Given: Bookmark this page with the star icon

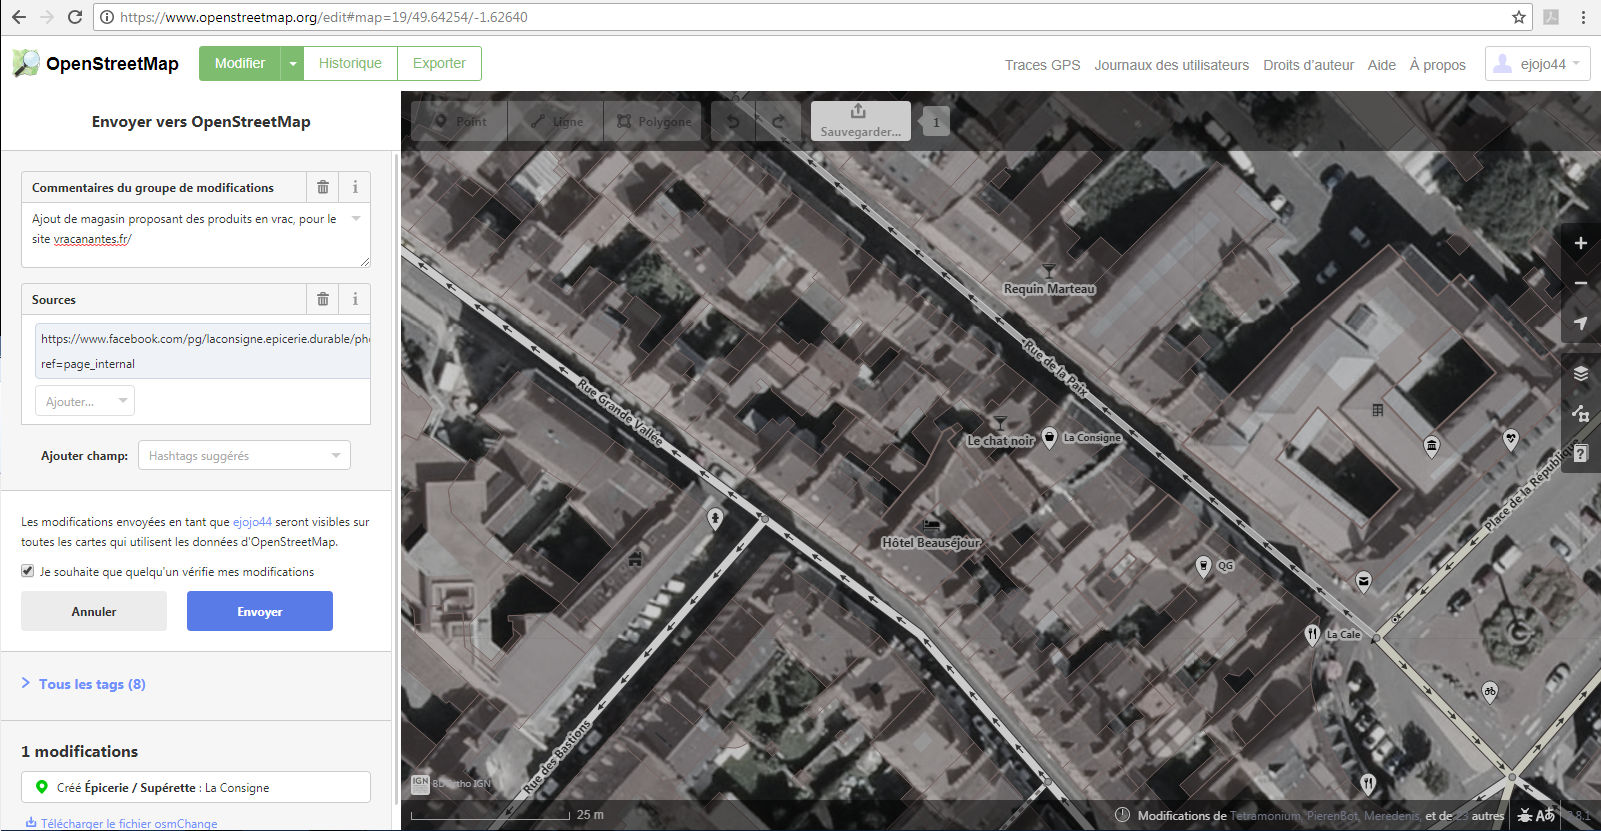Looking at the screenshot, I should click(x=1519, y=17).
